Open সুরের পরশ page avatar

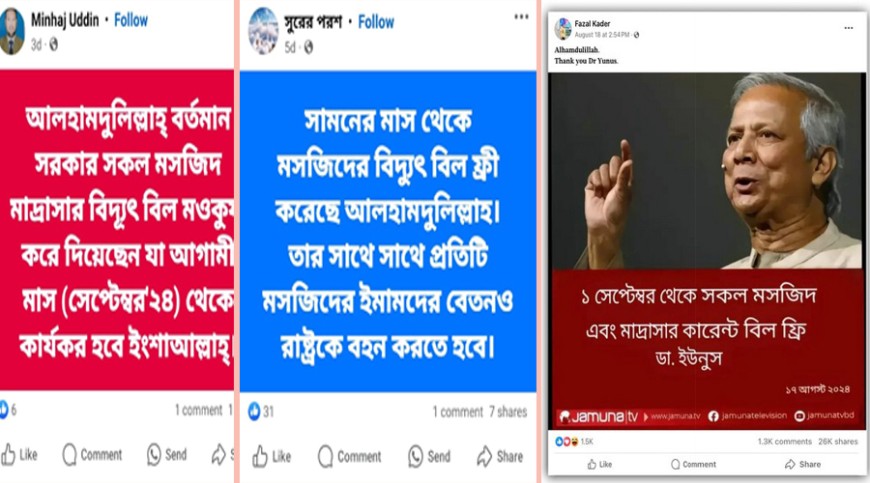(x=263, y=31)
